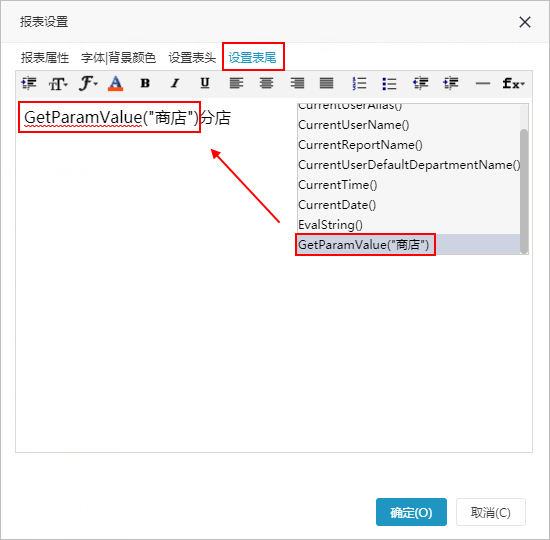This screenshot has height=540, width=550.
Task: Align text to the left
Action: pyautogui.click(x=236, y=84)
